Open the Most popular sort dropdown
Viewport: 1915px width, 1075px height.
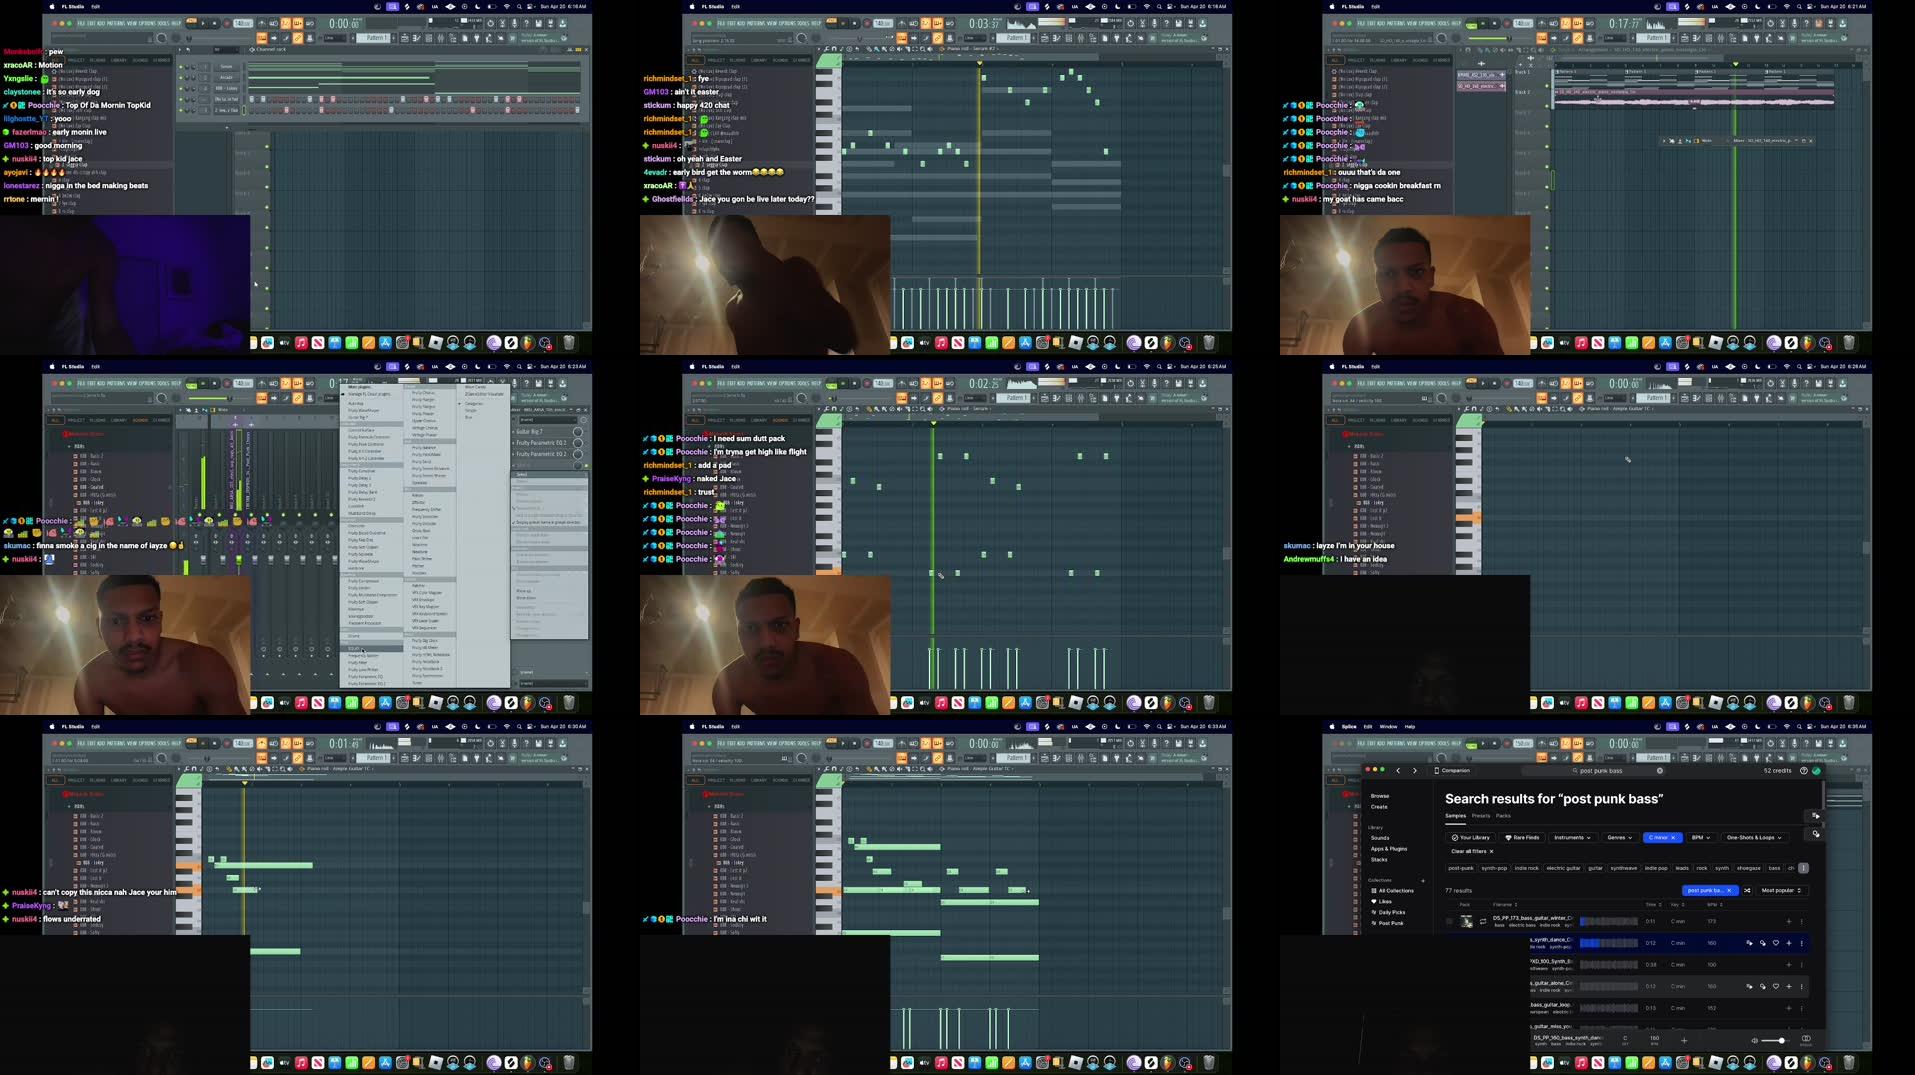[x=1783, y=890]
